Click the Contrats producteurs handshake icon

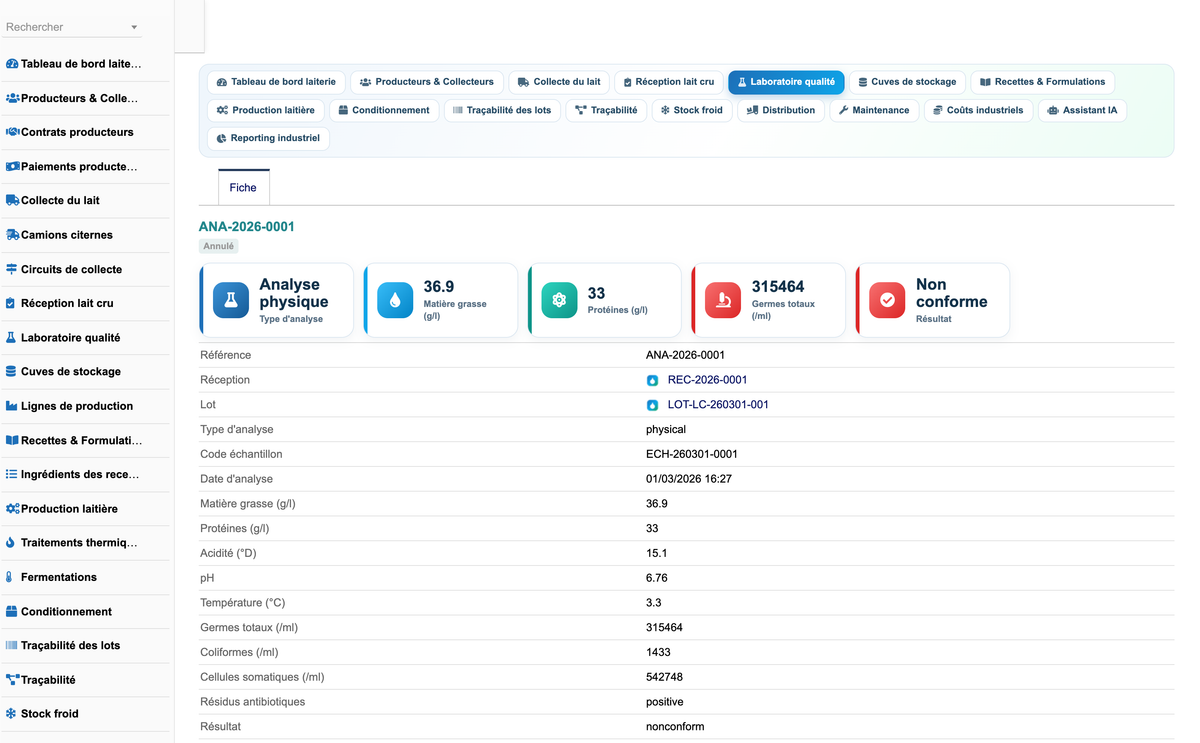pyautogui.click(x=12, y=132)
